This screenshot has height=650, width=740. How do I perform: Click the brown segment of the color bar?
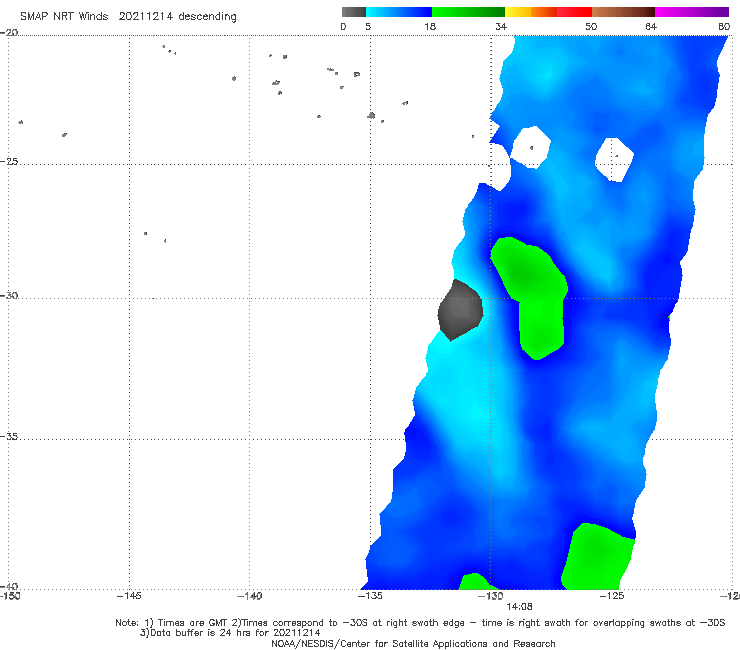point(623,12)
